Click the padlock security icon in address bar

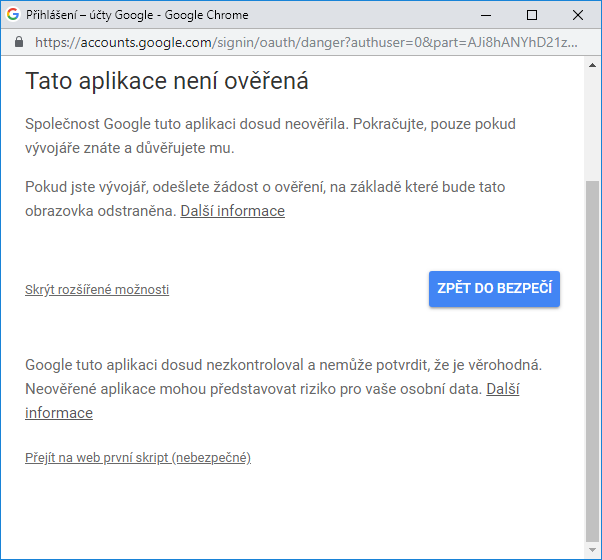[x=19, y=42]
